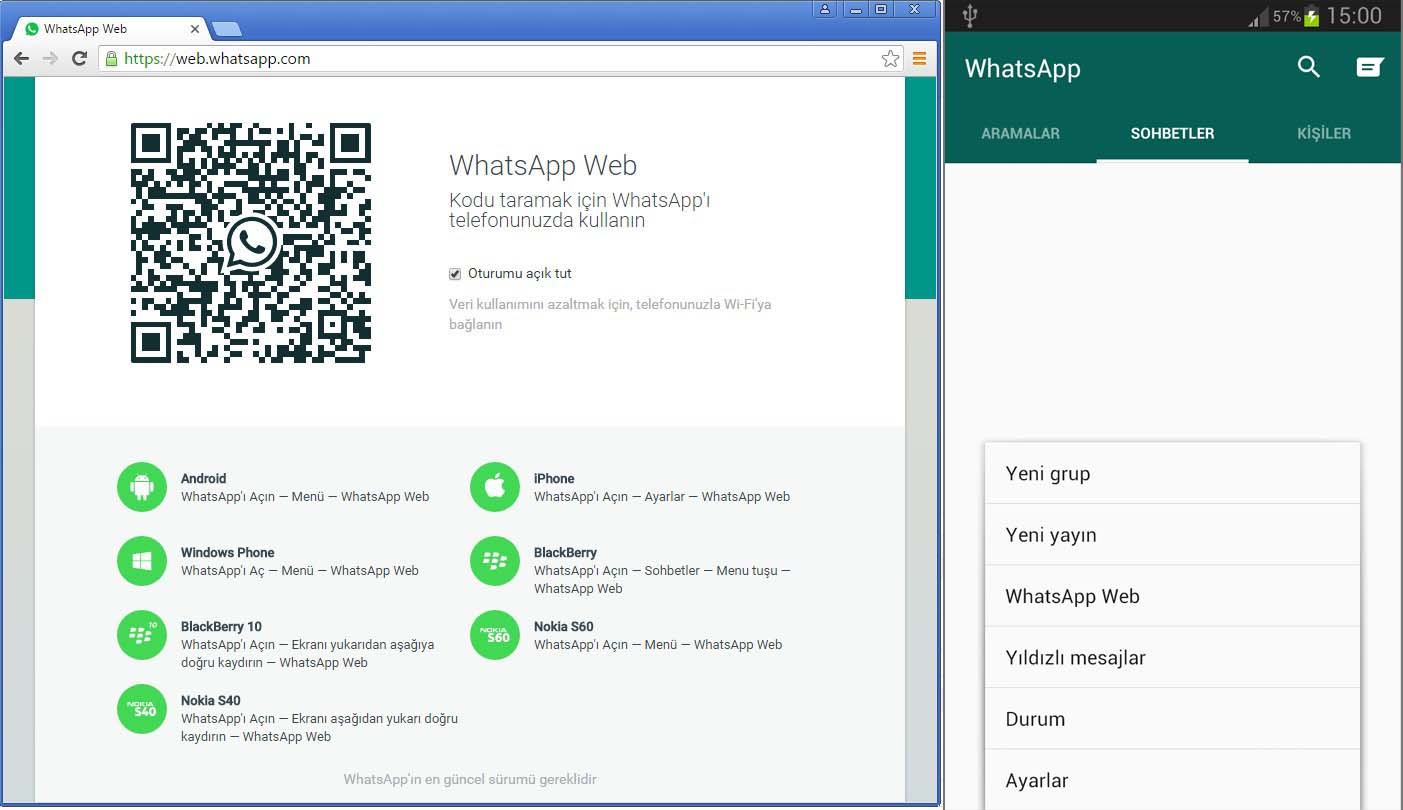Click the BlackBerry green circle icon
Screen dimensions: 1403x810
tap(495, 561)
